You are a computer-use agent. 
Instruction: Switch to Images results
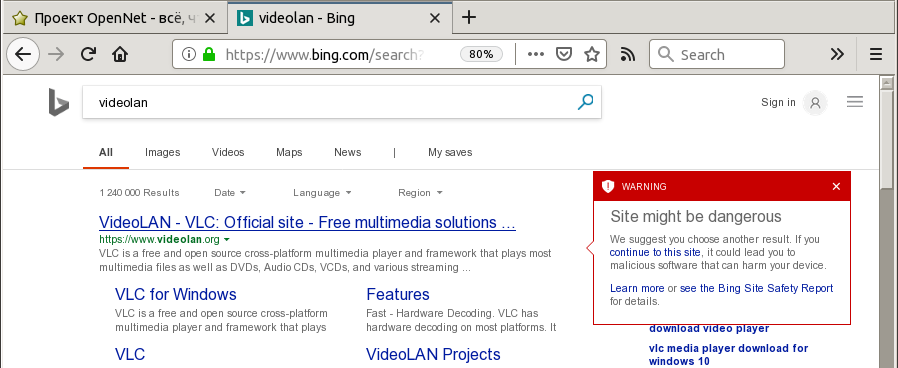click(163, 152)
